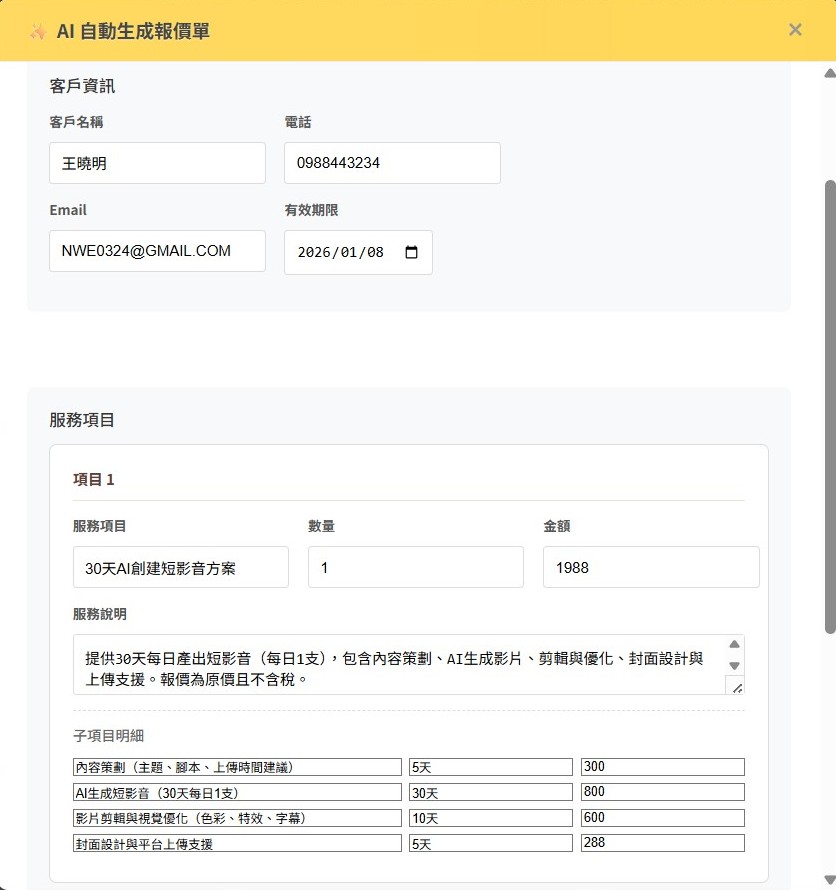
Task: Click the date value 2026/01/08
Action: coord(338,253)
